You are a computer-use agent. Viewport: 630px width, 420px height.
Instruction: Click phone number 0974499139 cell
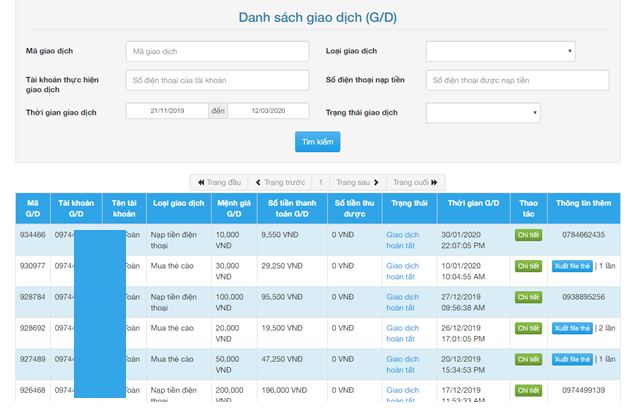[x=583, y=390]
